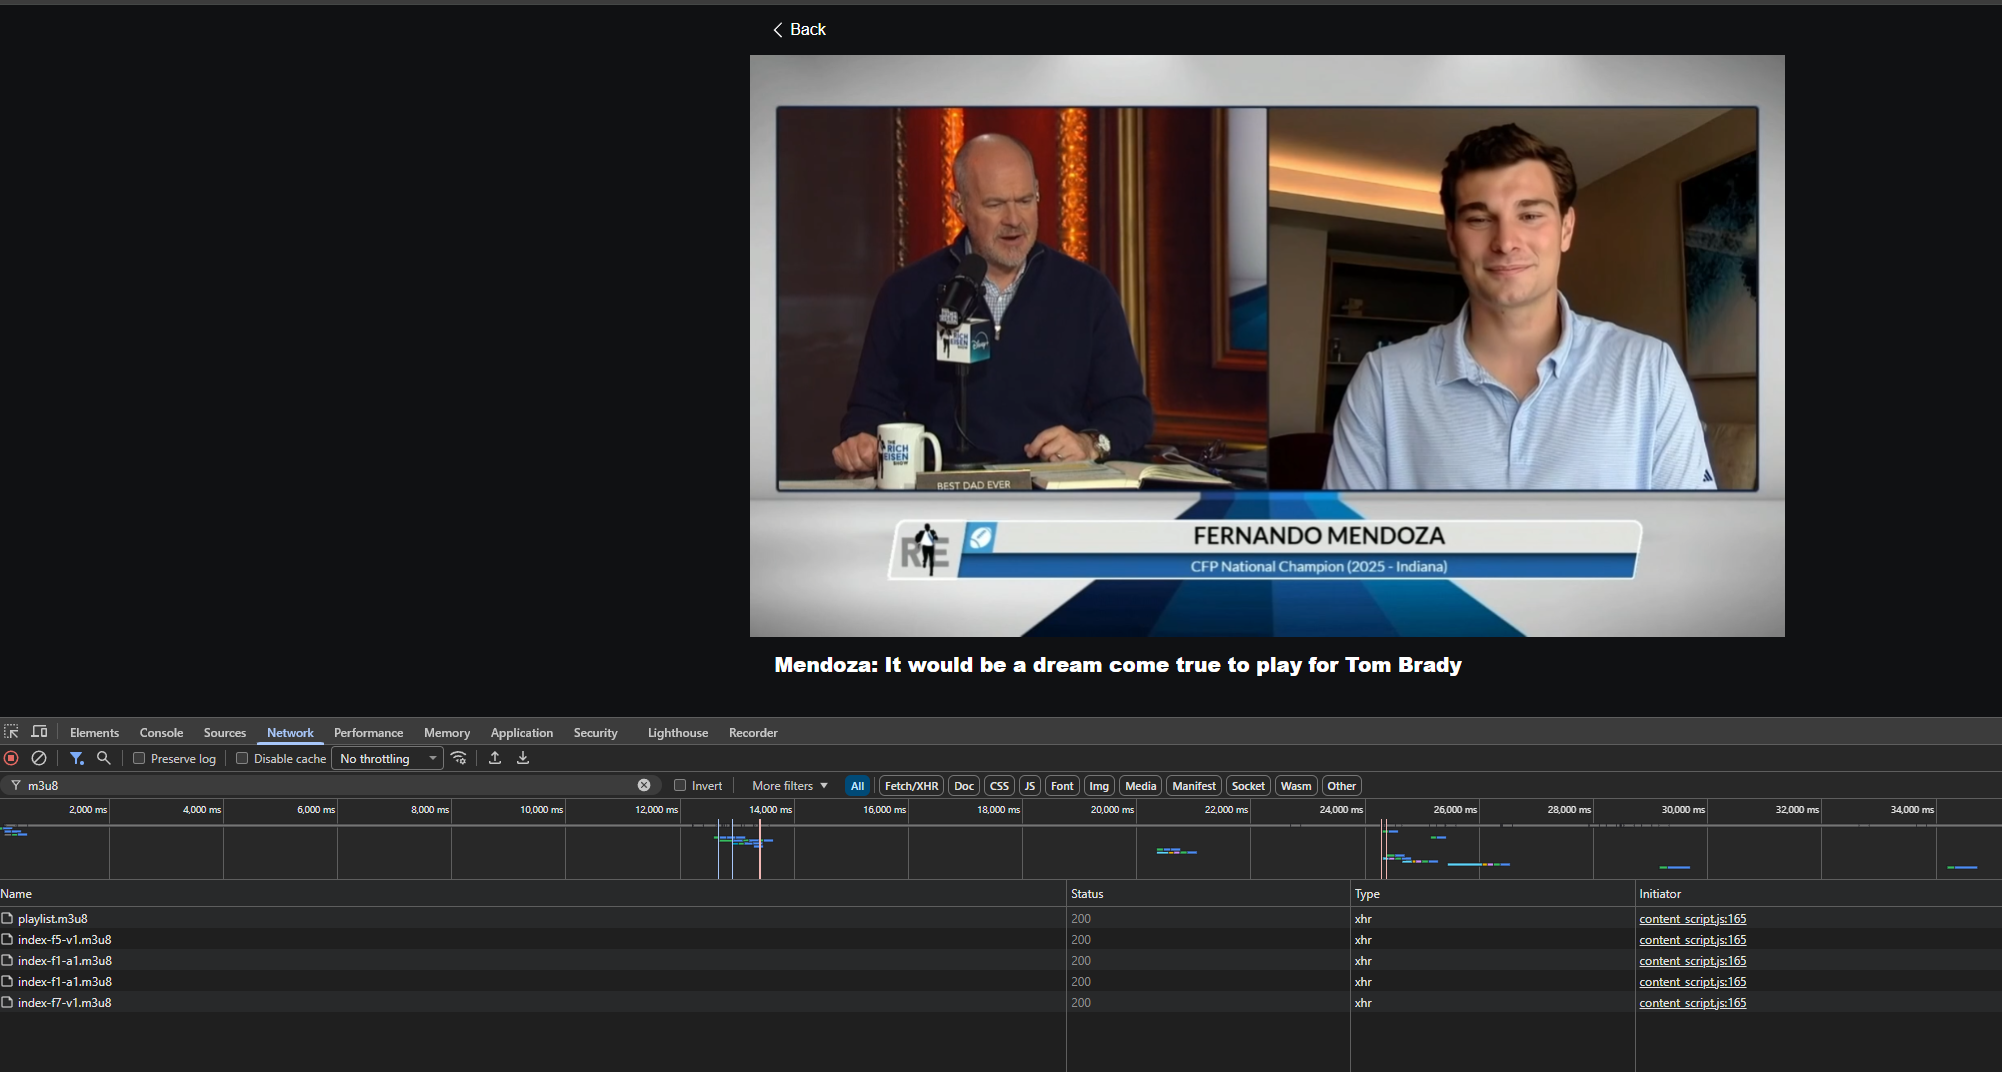2002x1072 pixels.
Task: Open network conditions wifi icon
Action: click(459, 759)
